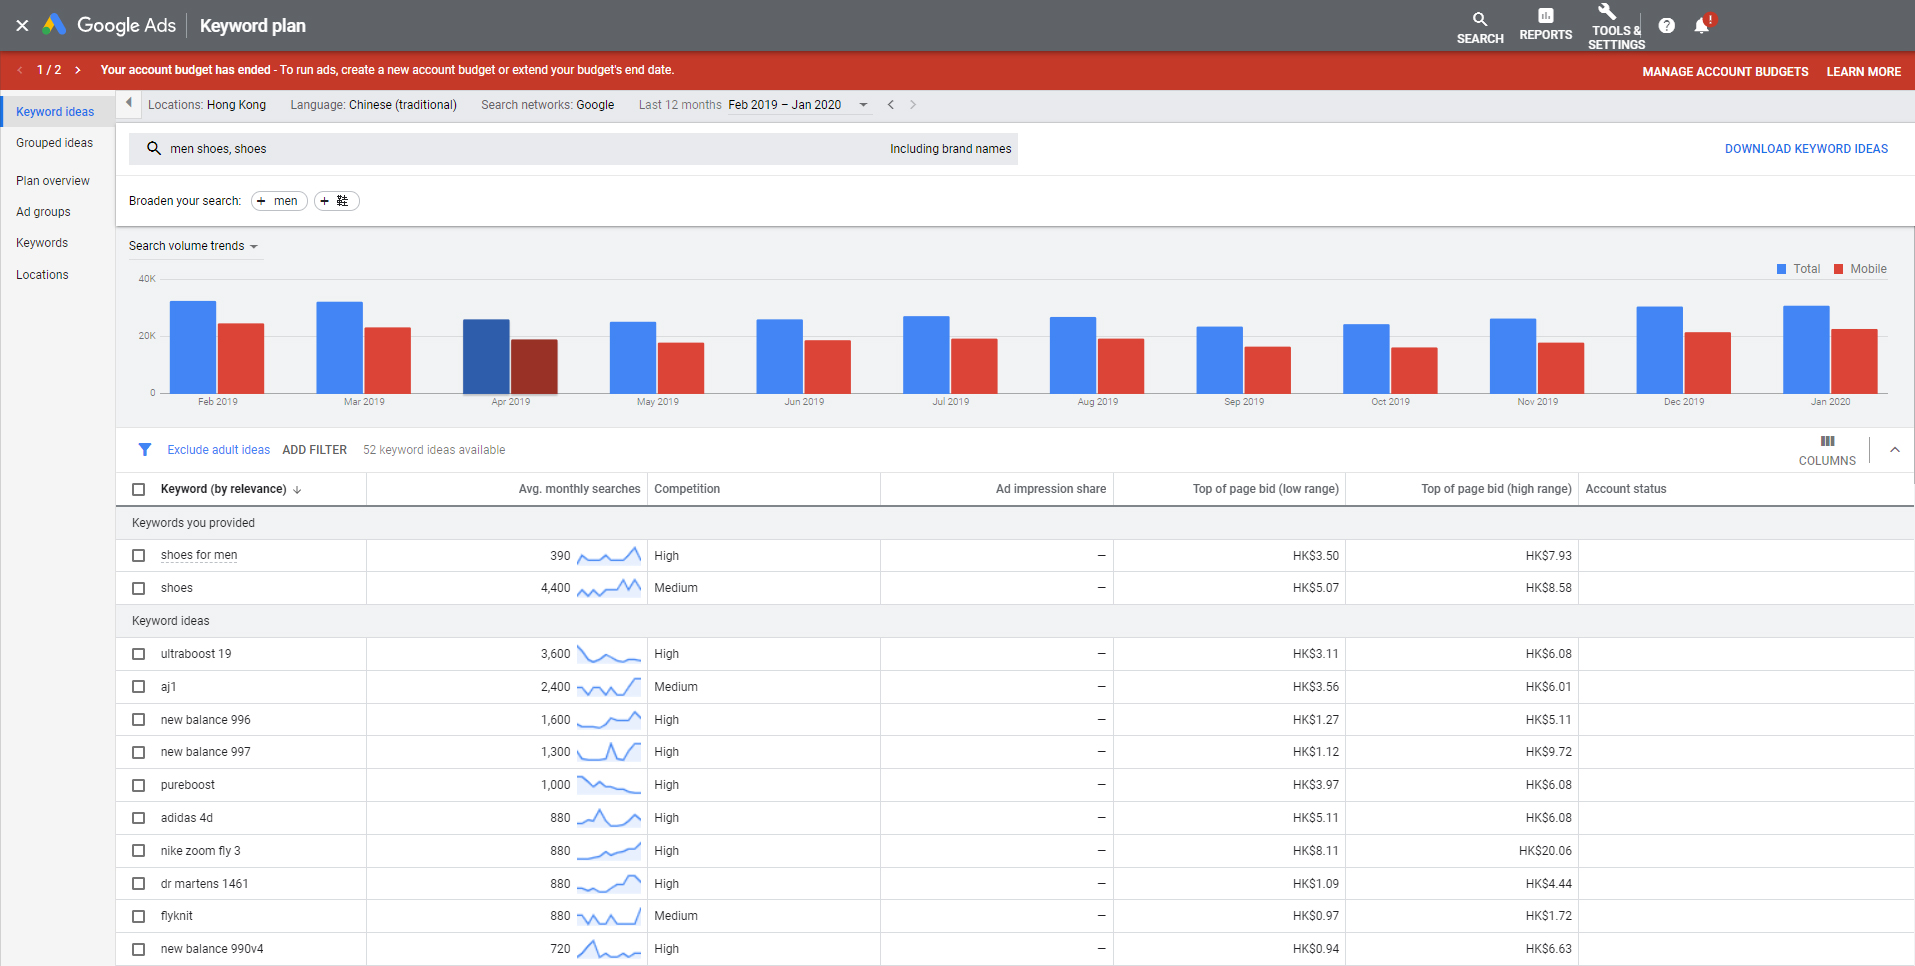Check the 'ultraboost 19' row
Image resolution: width=1915 pixels, height=966 pixels.
coord(139,654)
